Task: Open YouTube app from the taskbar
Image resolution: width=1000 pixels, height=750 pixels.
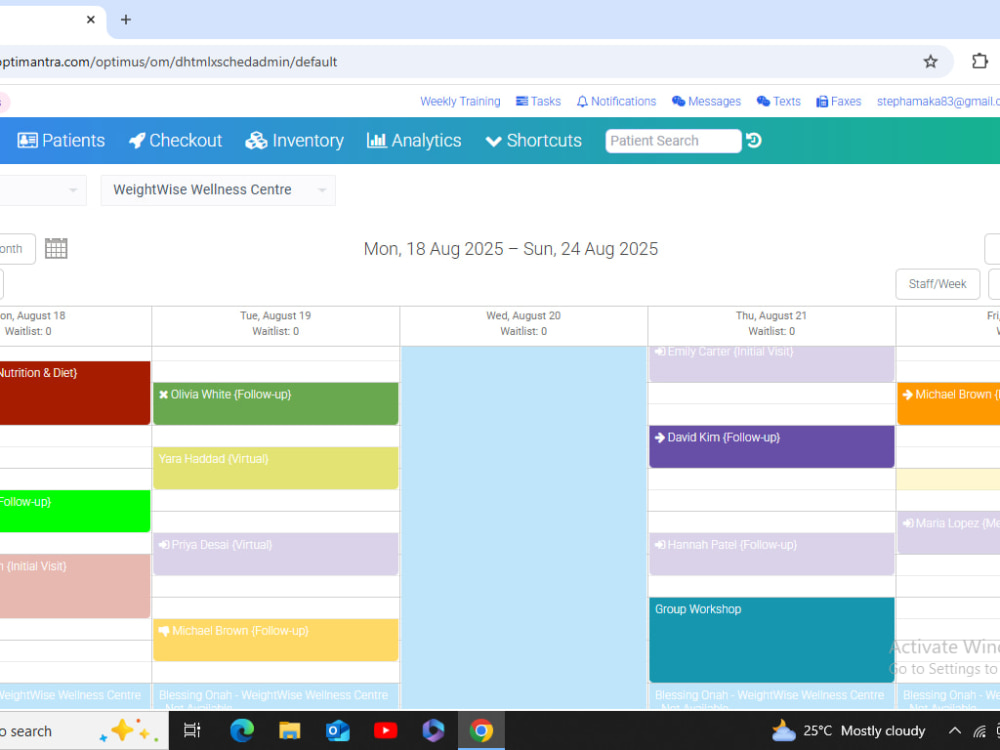Action: click(385, 730)
